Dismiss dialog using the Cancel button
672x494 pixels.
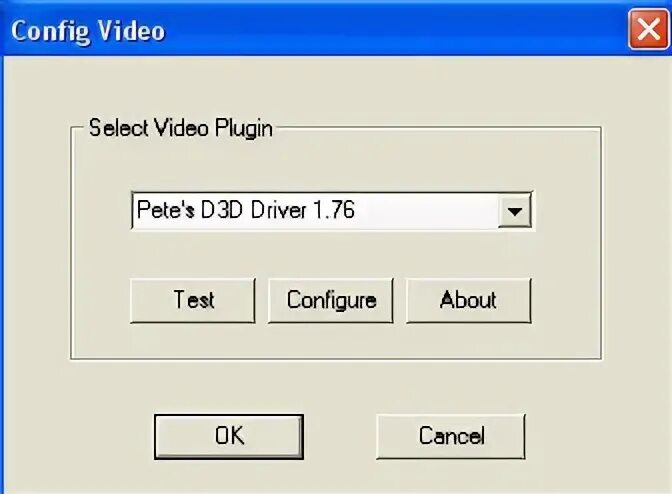(x=451, y=437)
